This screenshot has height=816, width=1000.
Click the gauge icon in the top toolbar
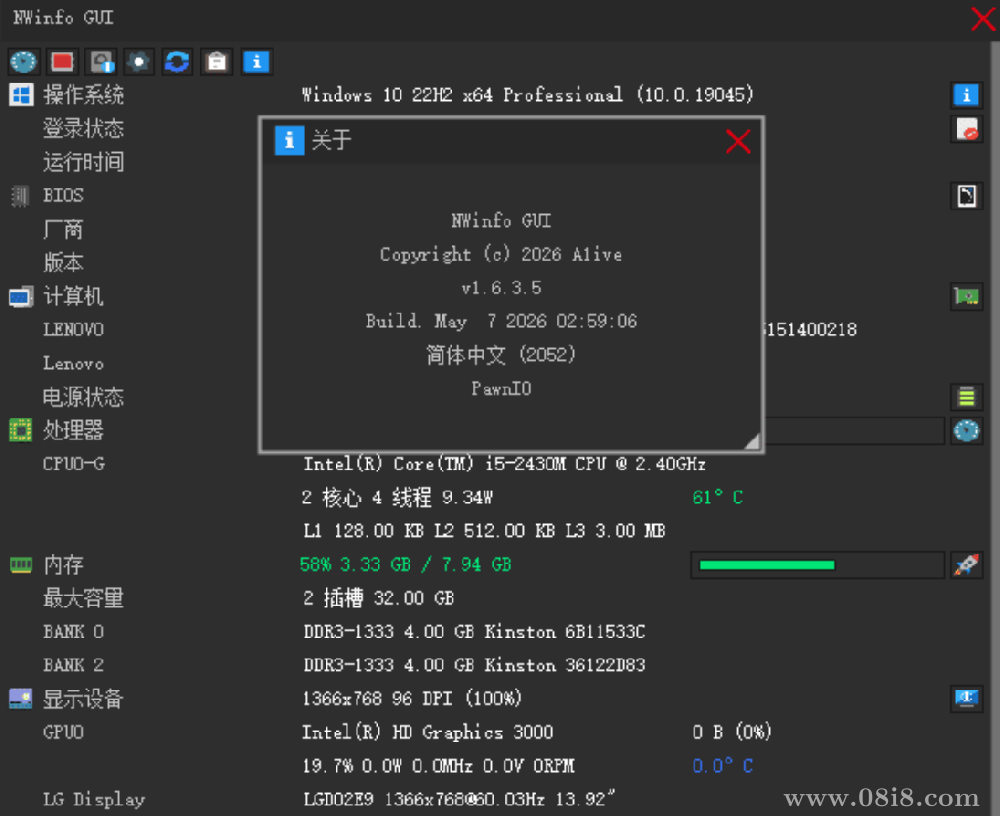pos(24,62)
